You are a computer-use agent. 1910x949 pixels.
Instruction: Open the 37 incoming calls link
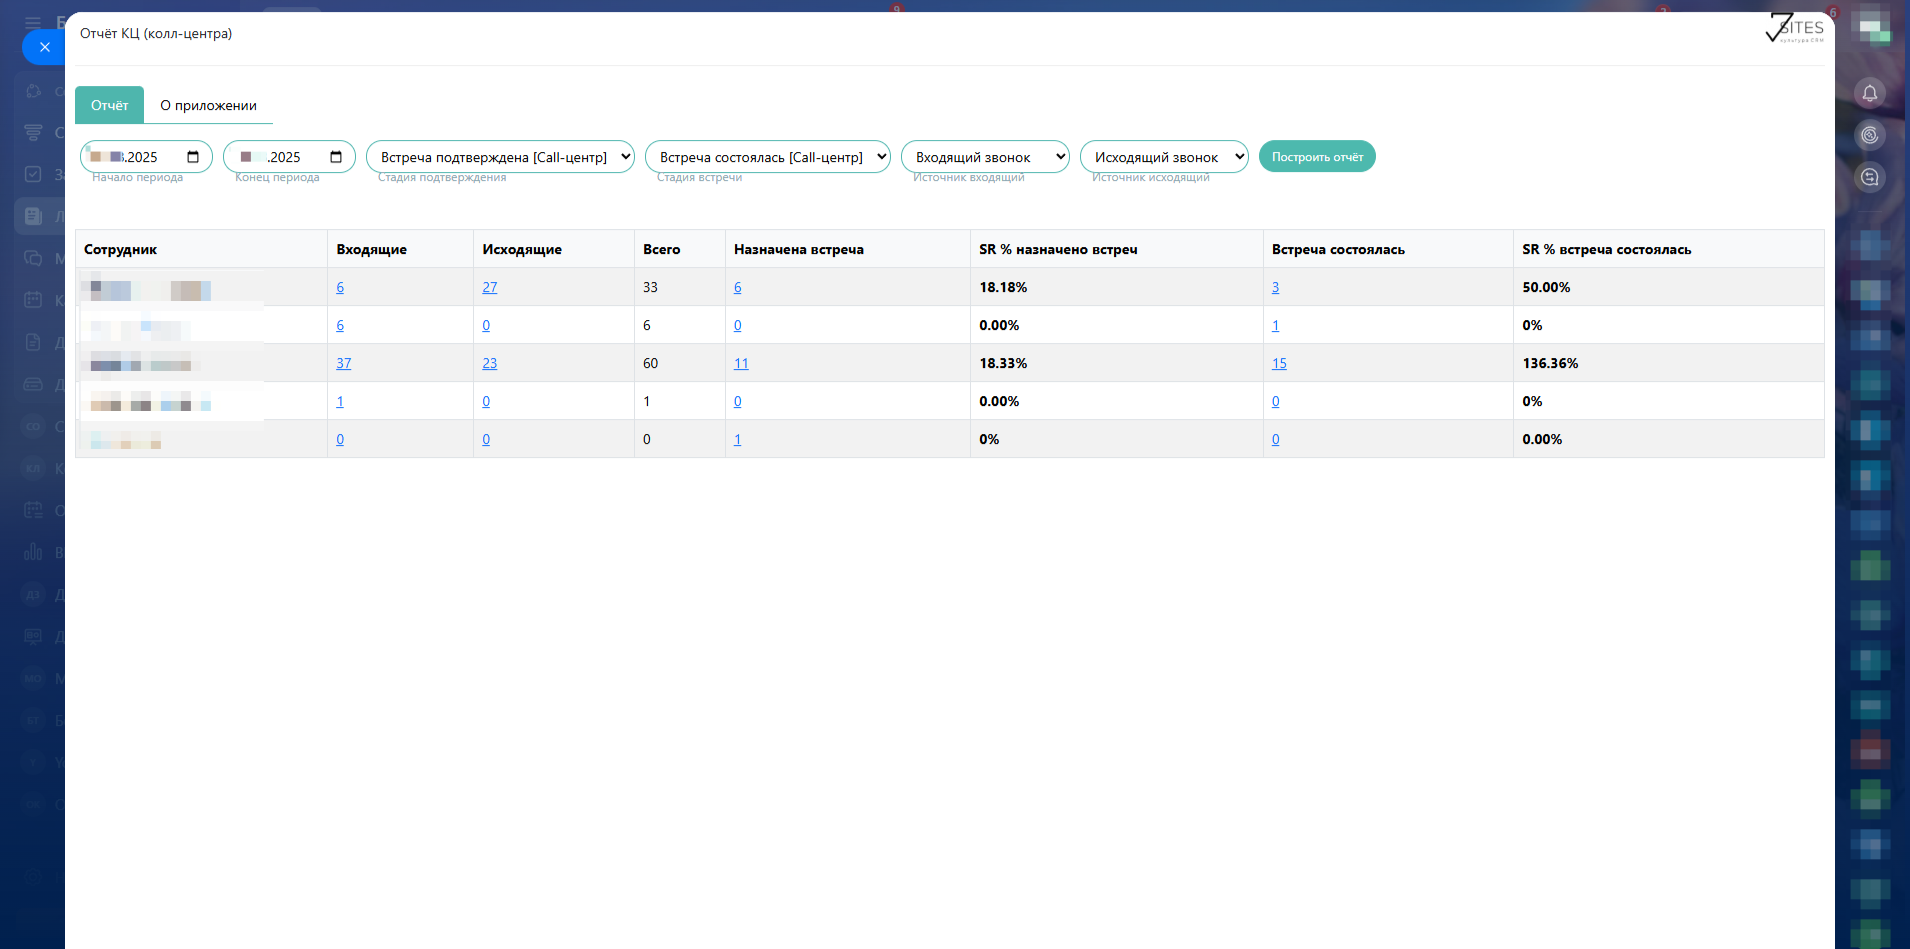click(x=343, y=363)
